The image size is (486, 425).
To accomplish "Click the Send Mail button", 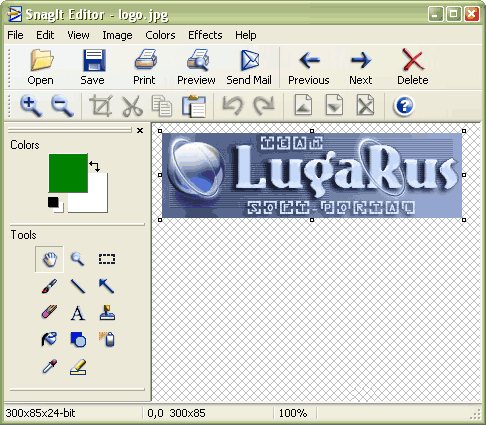I will (249, 67).
